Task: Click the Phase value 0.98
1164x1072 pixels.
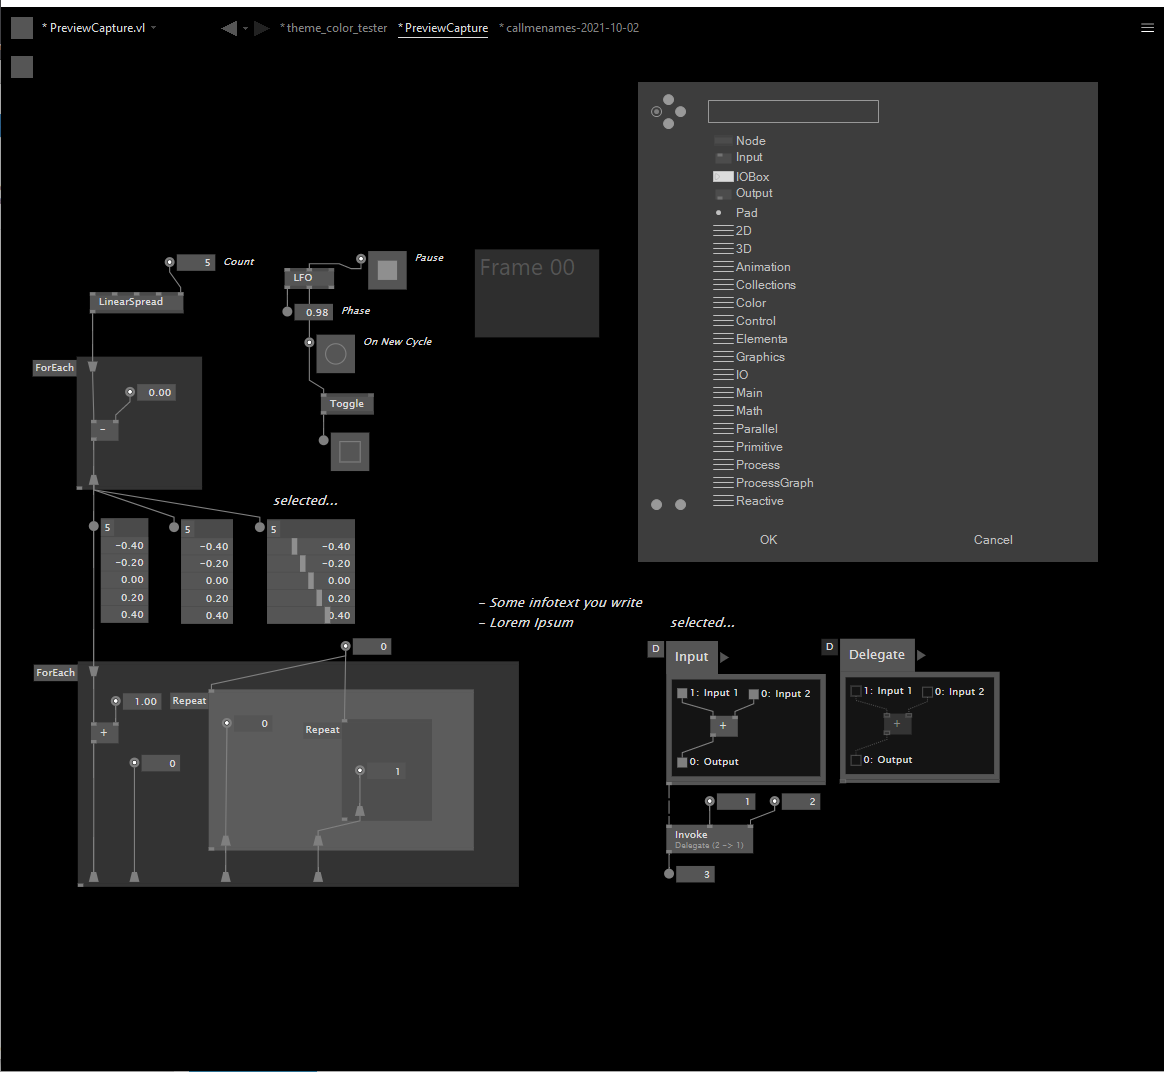Action: click(x=313, y=313)
